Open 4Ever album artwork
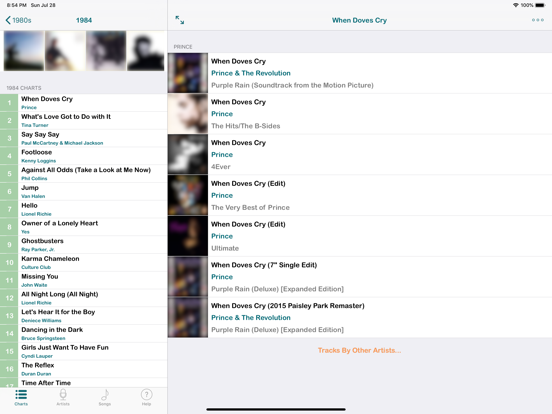 (188, 155)
